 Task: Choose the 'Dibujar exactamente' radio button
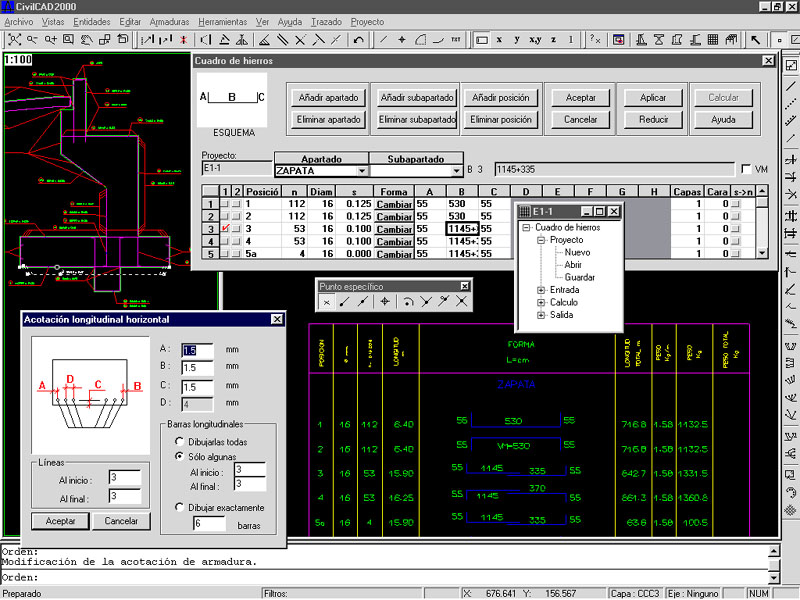click(179, 507)
